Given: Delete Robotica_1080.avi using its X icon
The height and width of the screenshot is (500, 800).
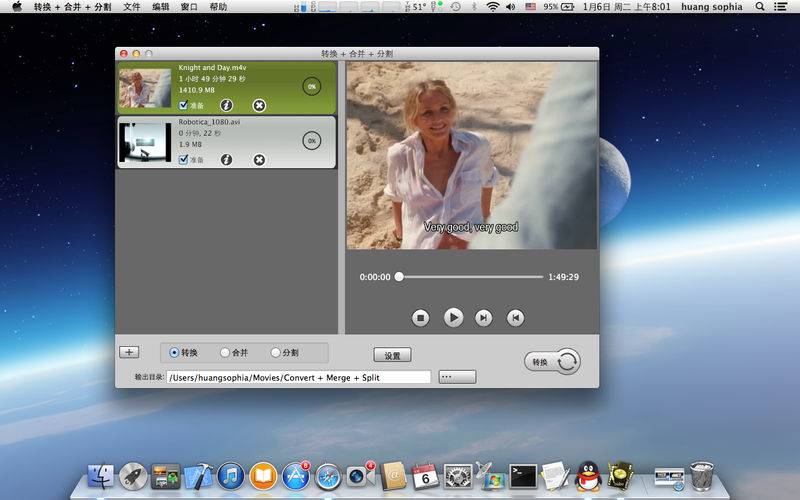Looking at the screenshot, I should [x=259, y=159].
